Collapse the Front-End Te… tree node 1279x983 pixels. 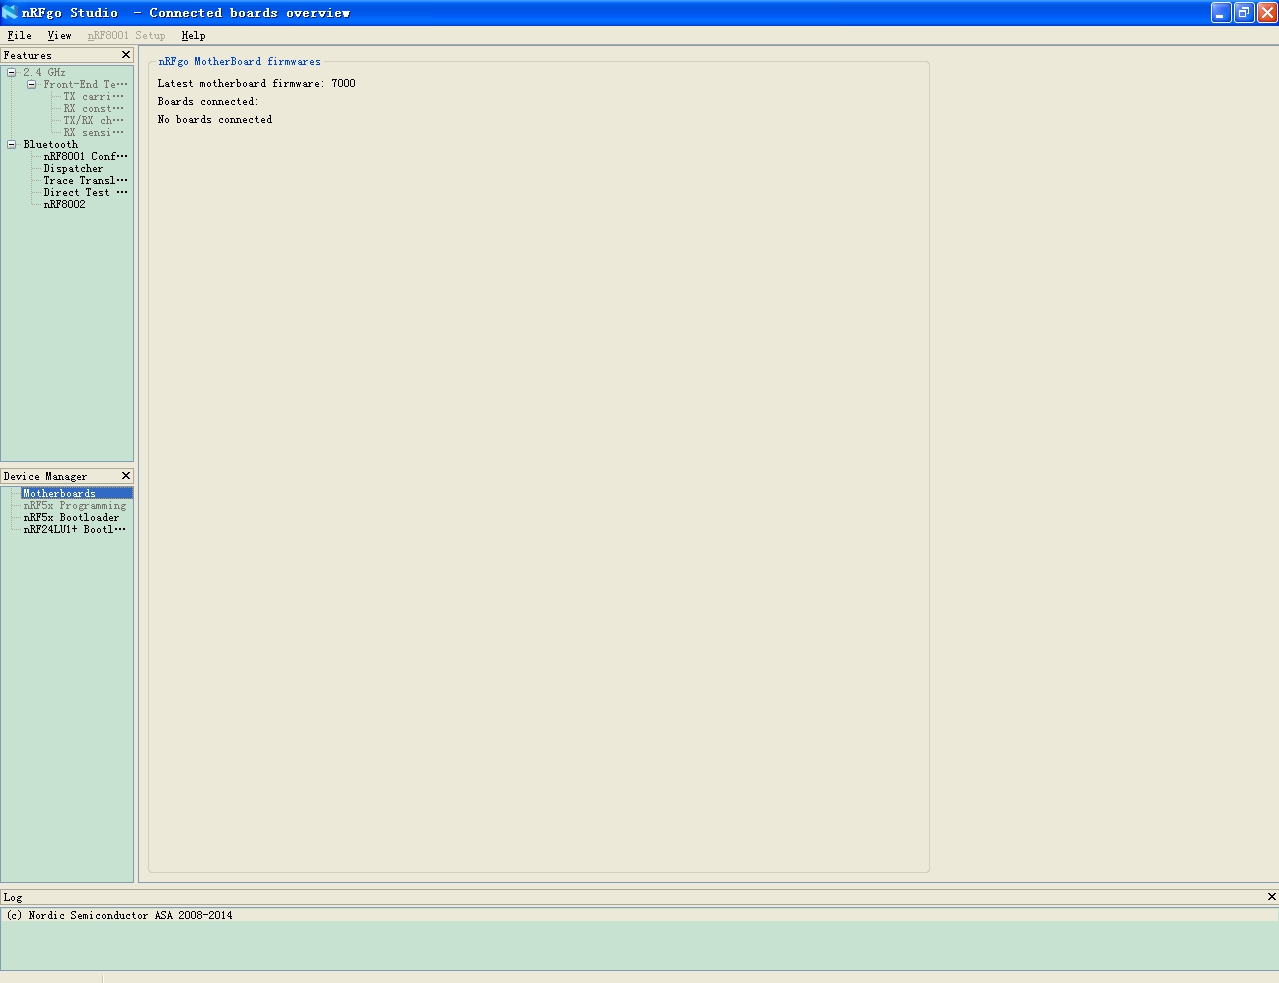click(32, 85)
